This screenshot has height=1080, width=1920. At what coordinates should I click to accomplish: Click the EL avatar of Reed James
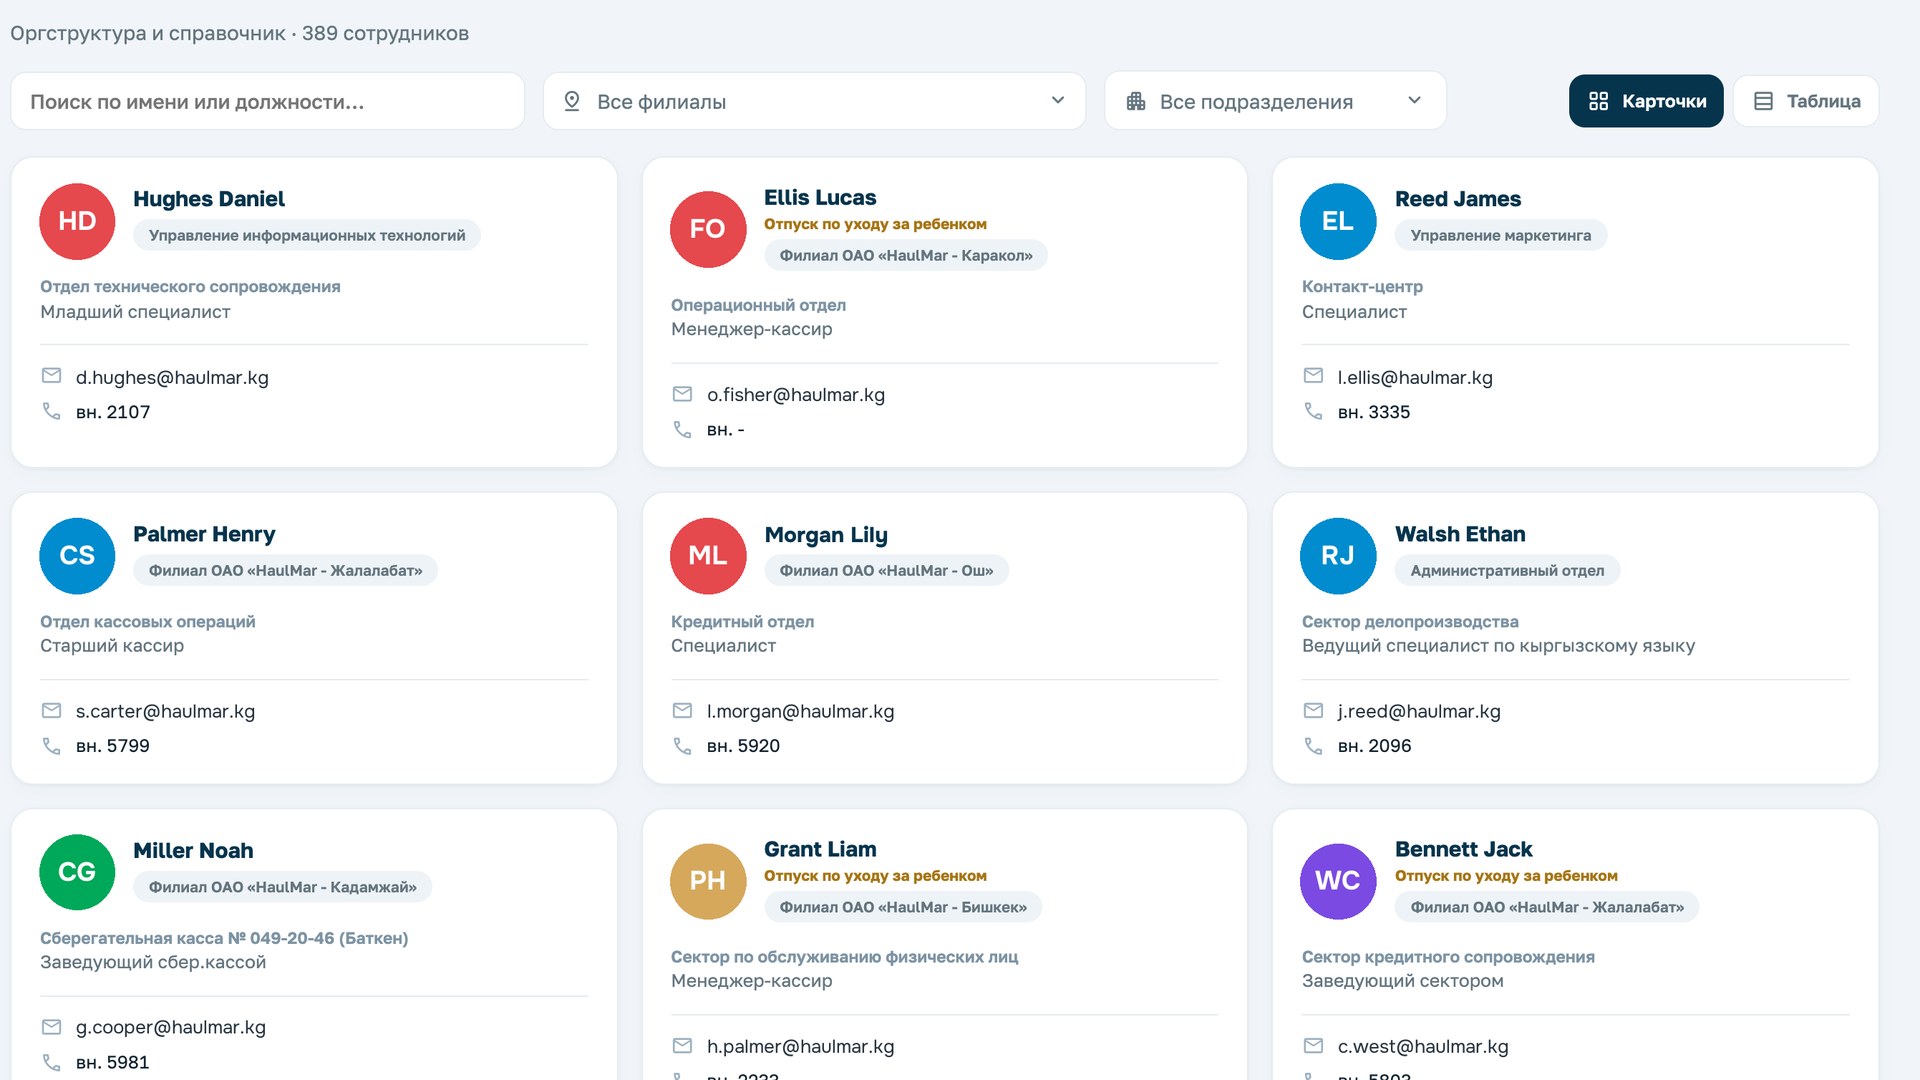(1338, 221)
